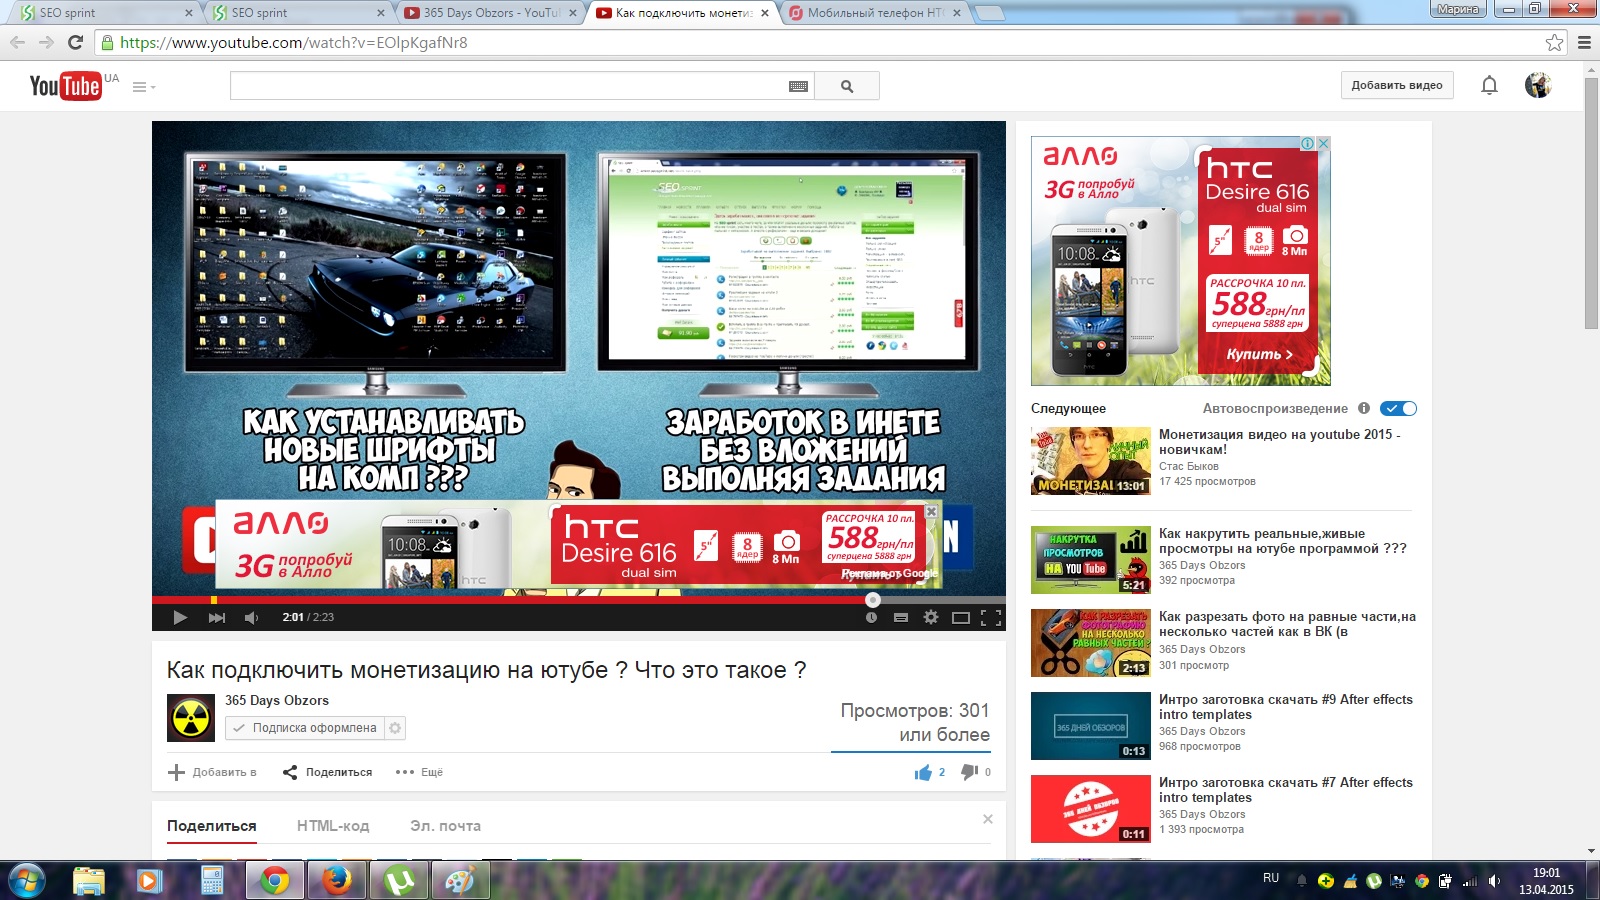The height and width of the screenshot is (900, 1600).
Task: Open the Windows Start button
Action: 27,880
